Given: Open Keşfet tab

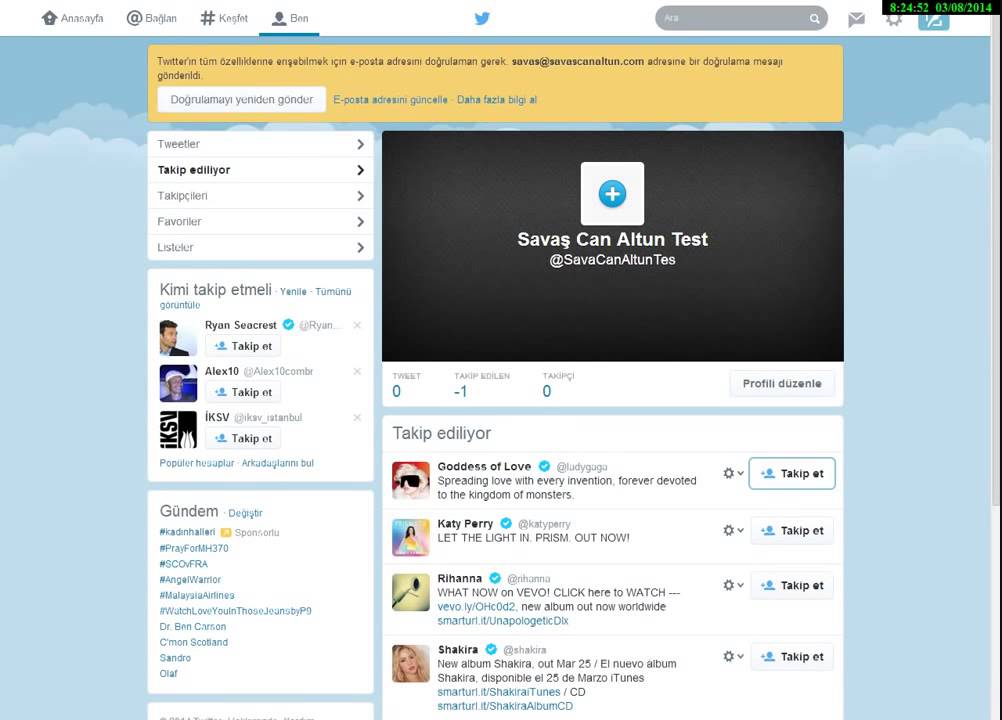Looking at the screenshot, I should click(224, 18).
